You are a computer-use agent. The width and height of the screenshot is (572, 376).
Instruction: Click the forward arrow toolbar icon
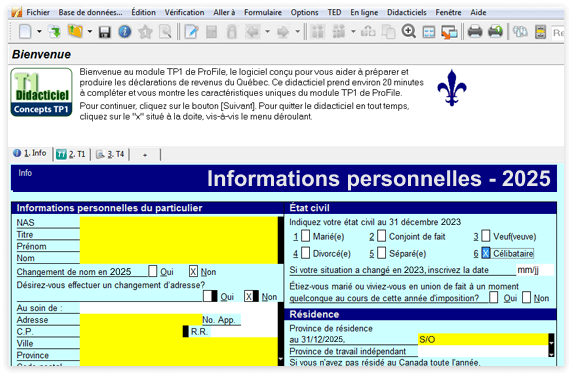[x=283, y=32]
